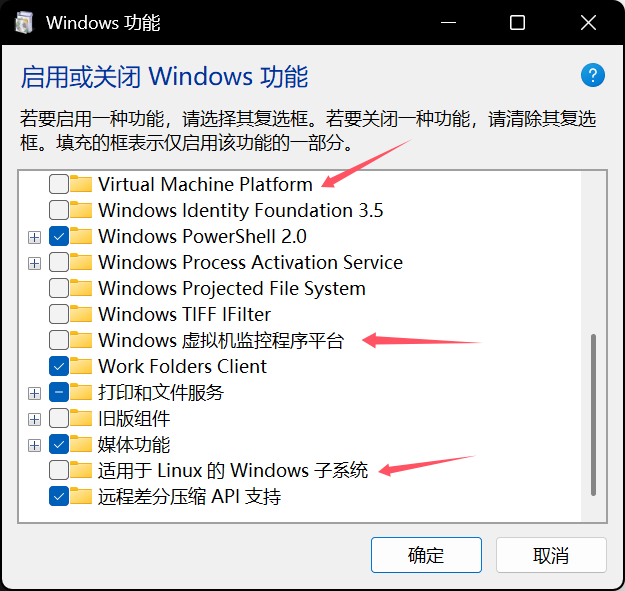Click the Windows Features title bar icon

click(x=24, y=22)
